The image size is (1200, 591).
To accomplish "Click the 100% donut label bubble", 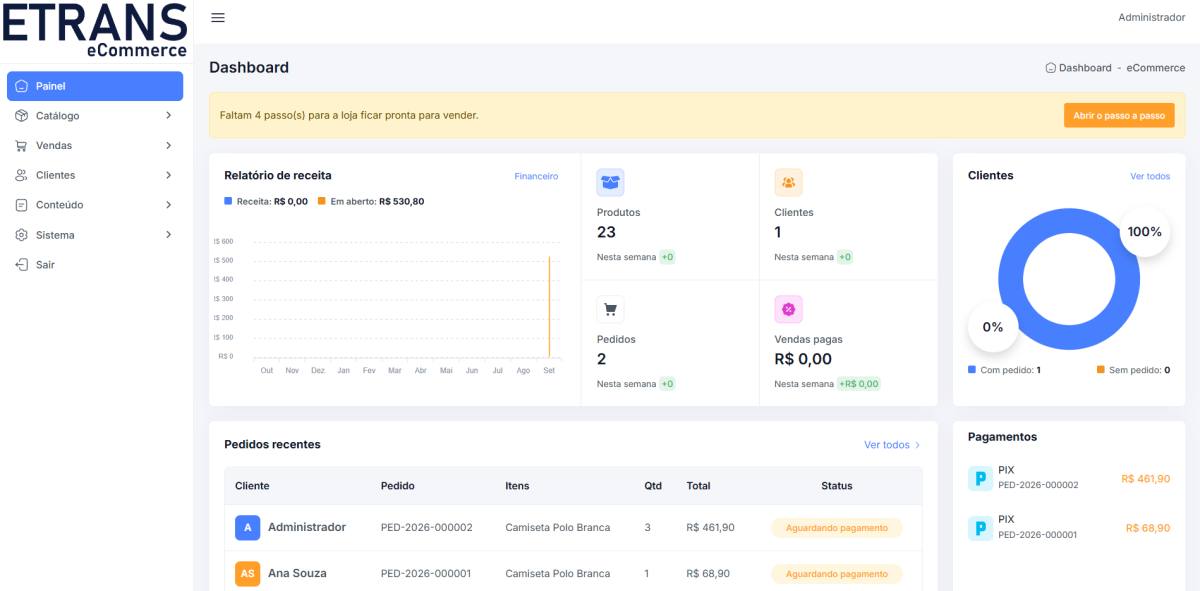I will tap(1145, 232).
